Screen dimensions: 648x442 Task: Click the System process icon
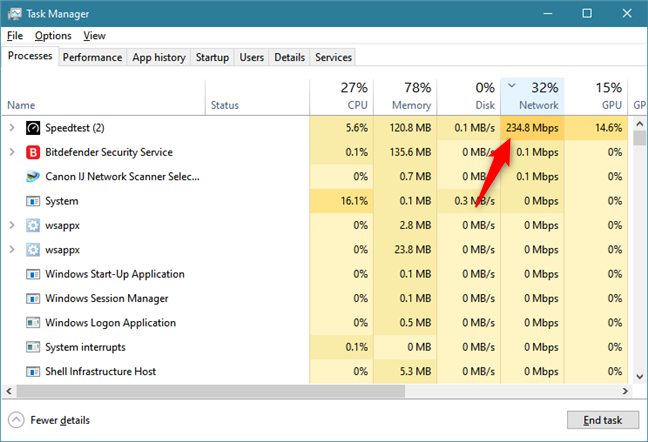tap(33, 201)
